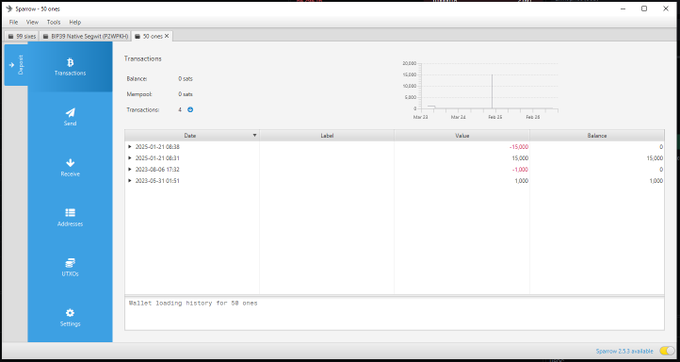
Task: Click the Label column header
Action: point(327,135)
